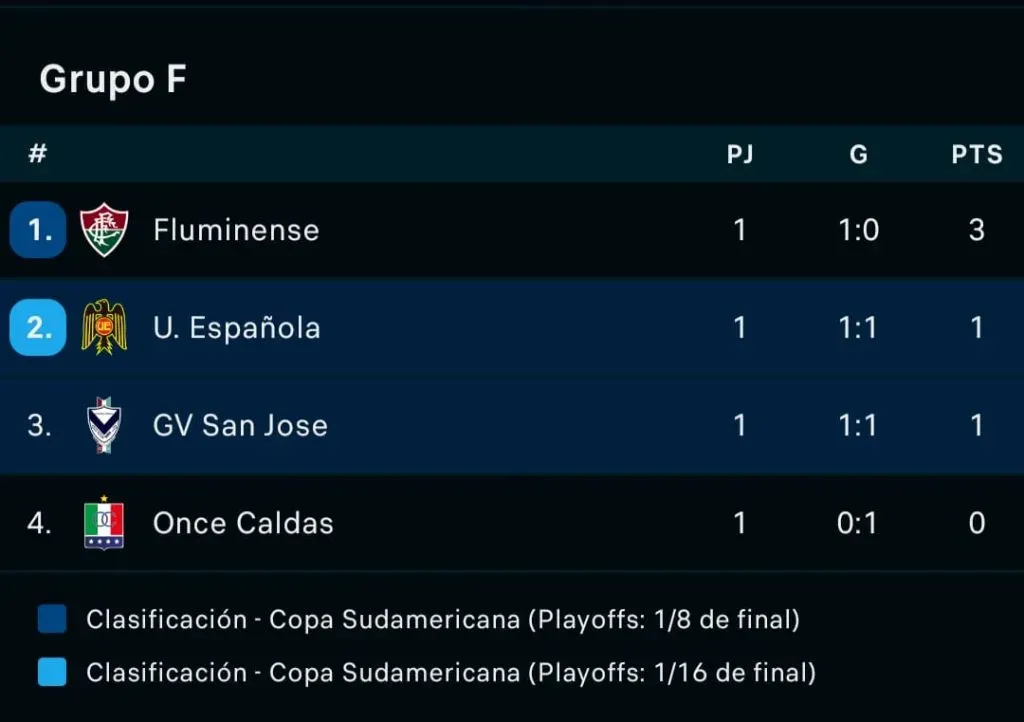1024x722 pixels.
Task: Click the Fluminense club crest
Action: click(x=104, y=230)
